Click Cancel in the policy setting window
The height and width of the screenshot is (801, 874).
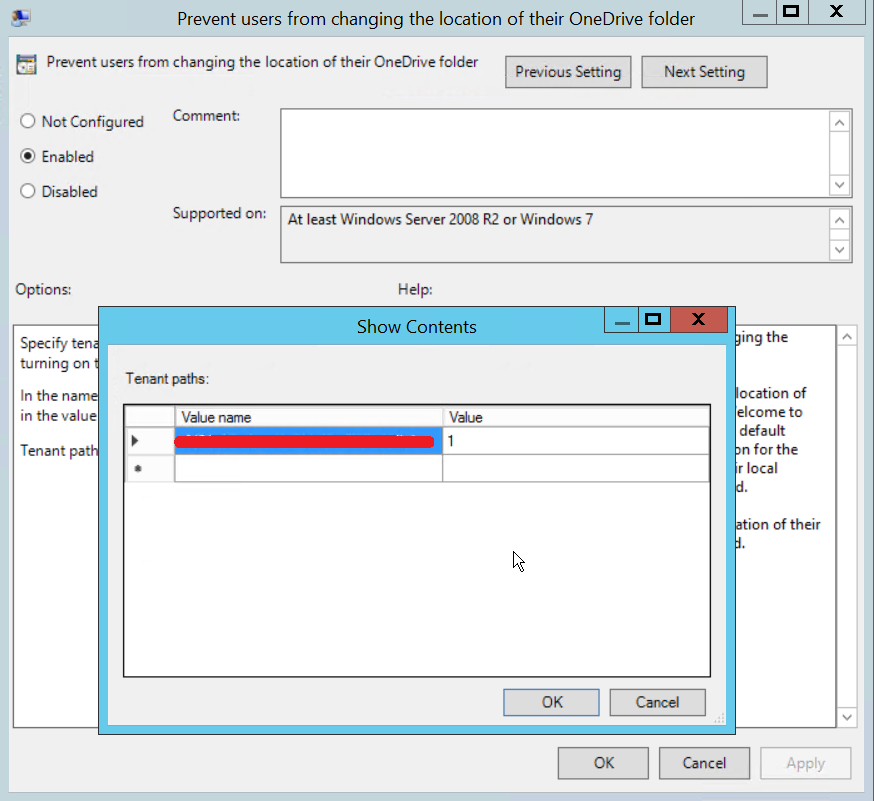coord(704,763)
